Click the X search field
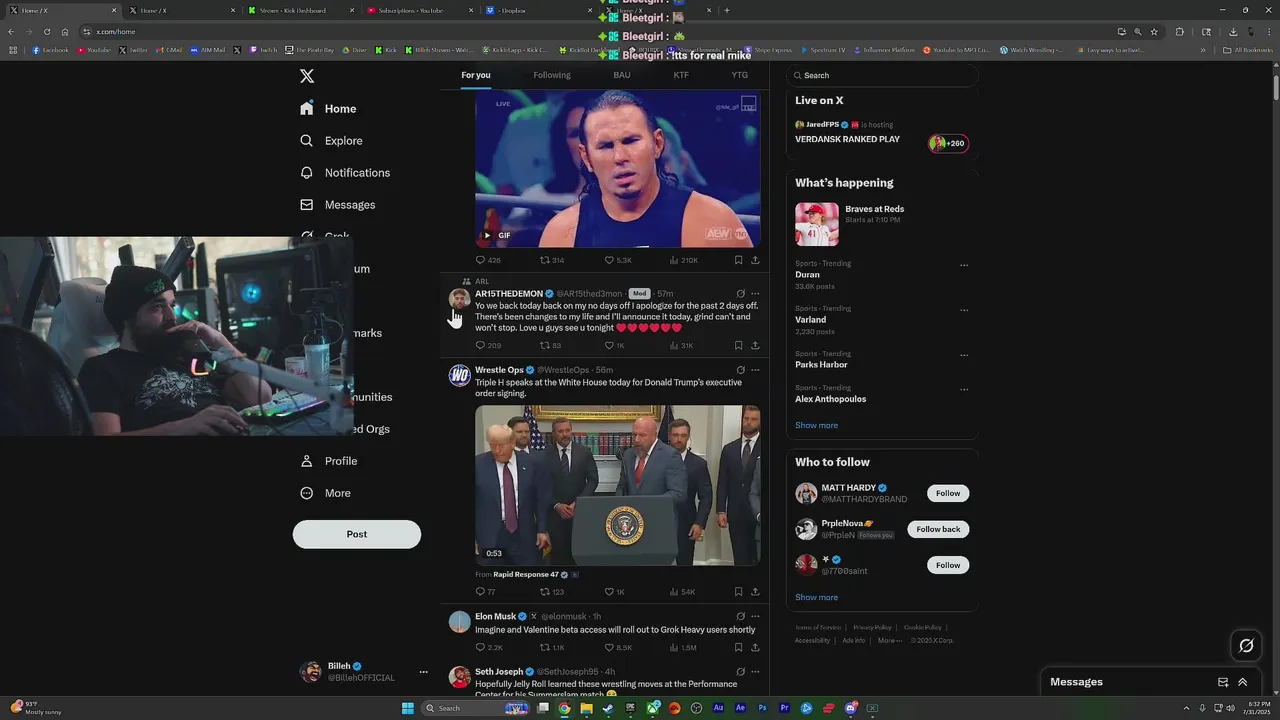 (x=882, y=75)
